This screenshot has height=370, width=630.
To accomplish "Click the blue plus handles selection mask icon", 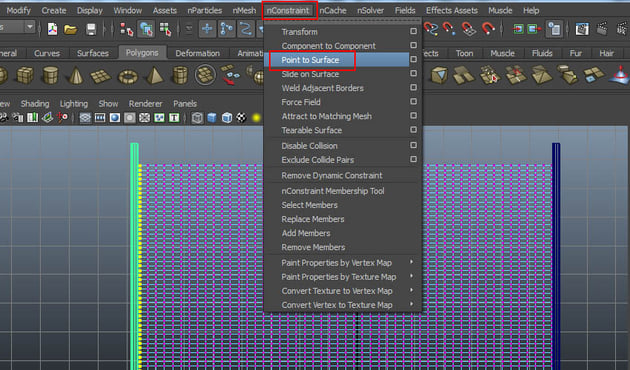I will coord(207,29).
